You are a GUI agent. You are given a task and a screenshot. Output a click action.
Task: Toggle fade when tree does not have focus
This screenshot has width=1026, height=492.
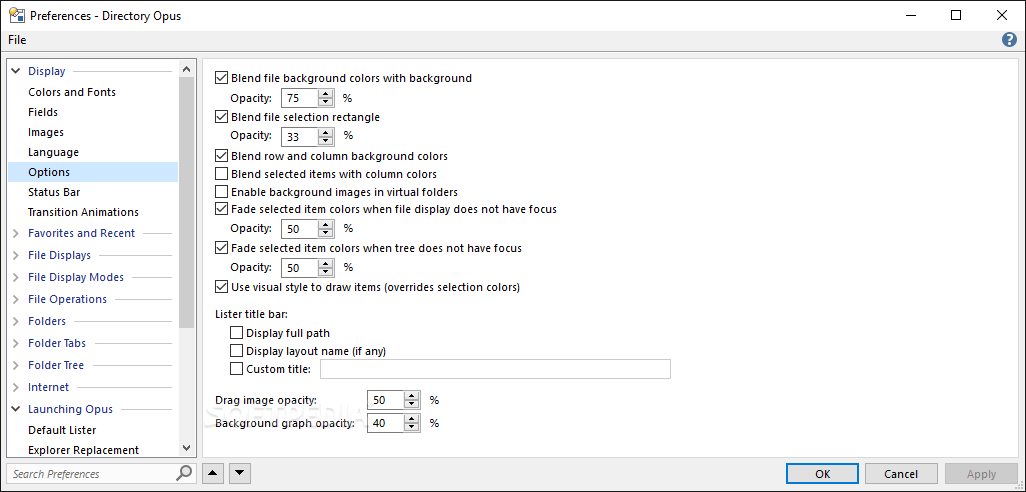pos(222,248)
